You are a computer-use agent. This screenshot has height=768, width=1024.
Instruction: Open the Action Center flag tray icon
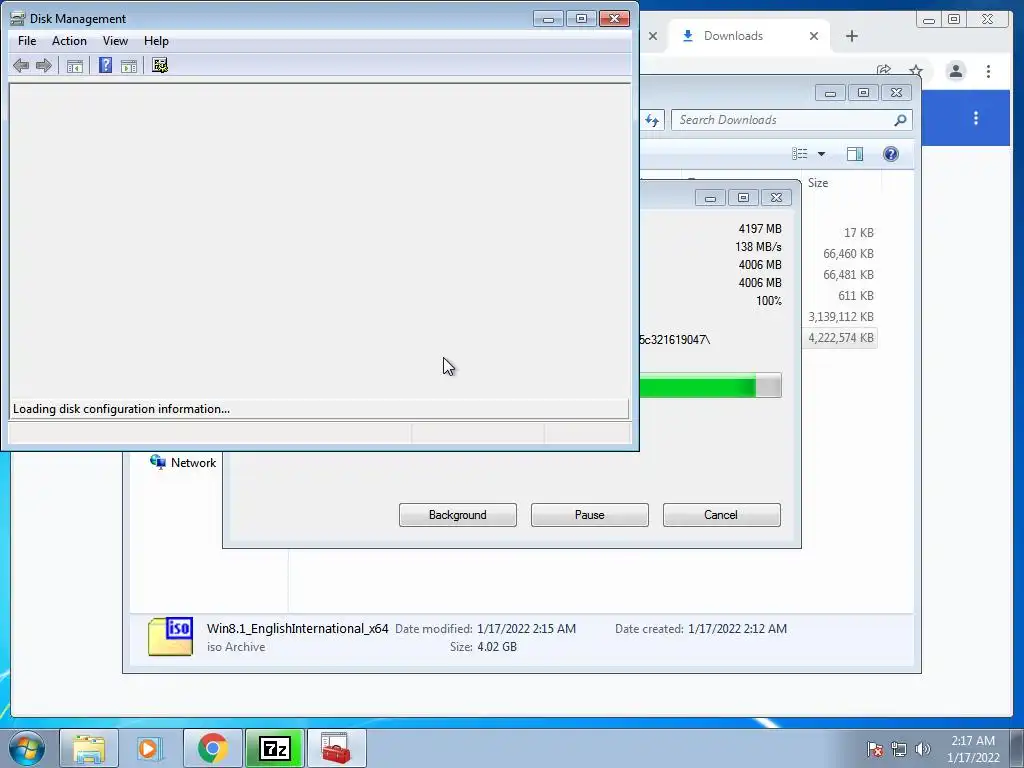tap(874, 749)
